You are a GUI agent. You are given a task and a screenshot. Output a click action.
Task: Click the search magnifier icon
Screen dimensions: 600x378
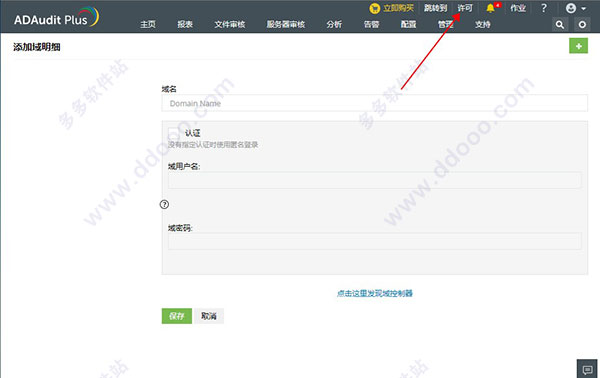pos(559,24)
